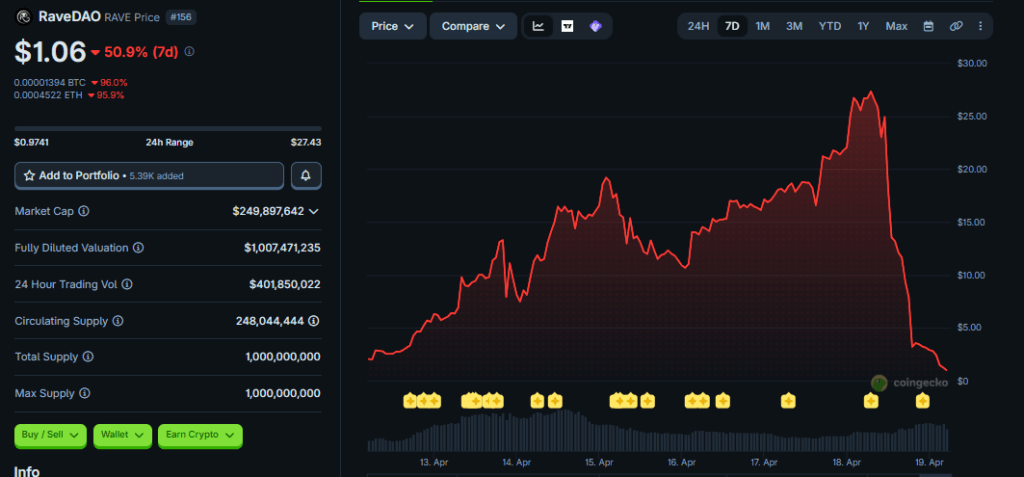Click the Market Cap info icon
This screenshot has height=477, width=1024.
click(x=84, y=211)
